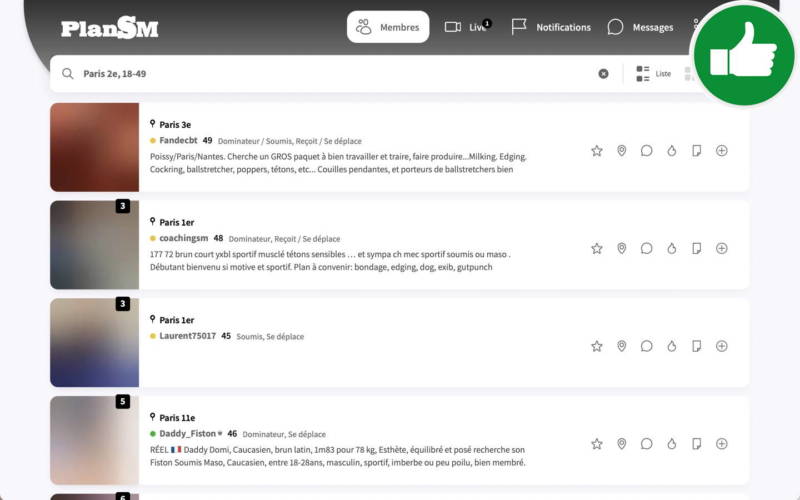Star the Daddy_Fiston profile
This screenshot has width=800, height=500.
point(597,444)
